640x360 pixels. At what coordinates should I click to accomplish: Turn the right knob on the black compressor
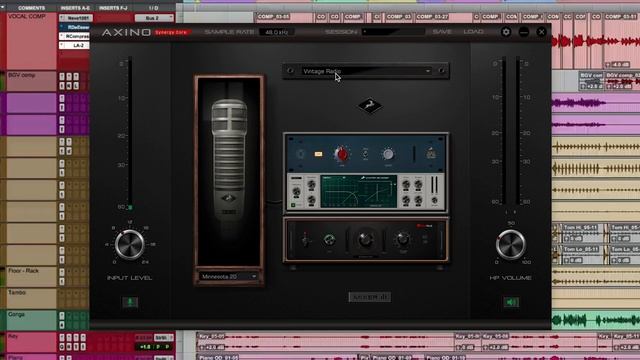402,239
